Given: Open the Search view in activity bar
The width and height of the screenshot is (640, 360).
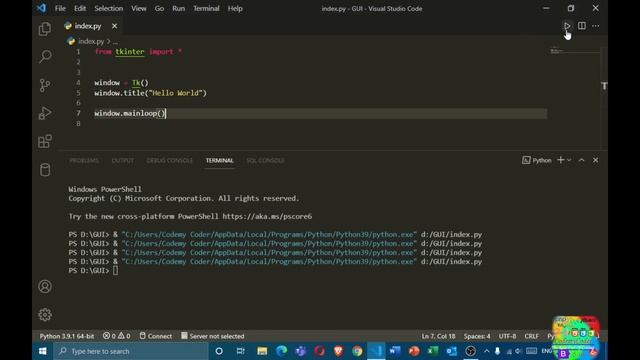Looking at the screenshot, I should [45, 56].
